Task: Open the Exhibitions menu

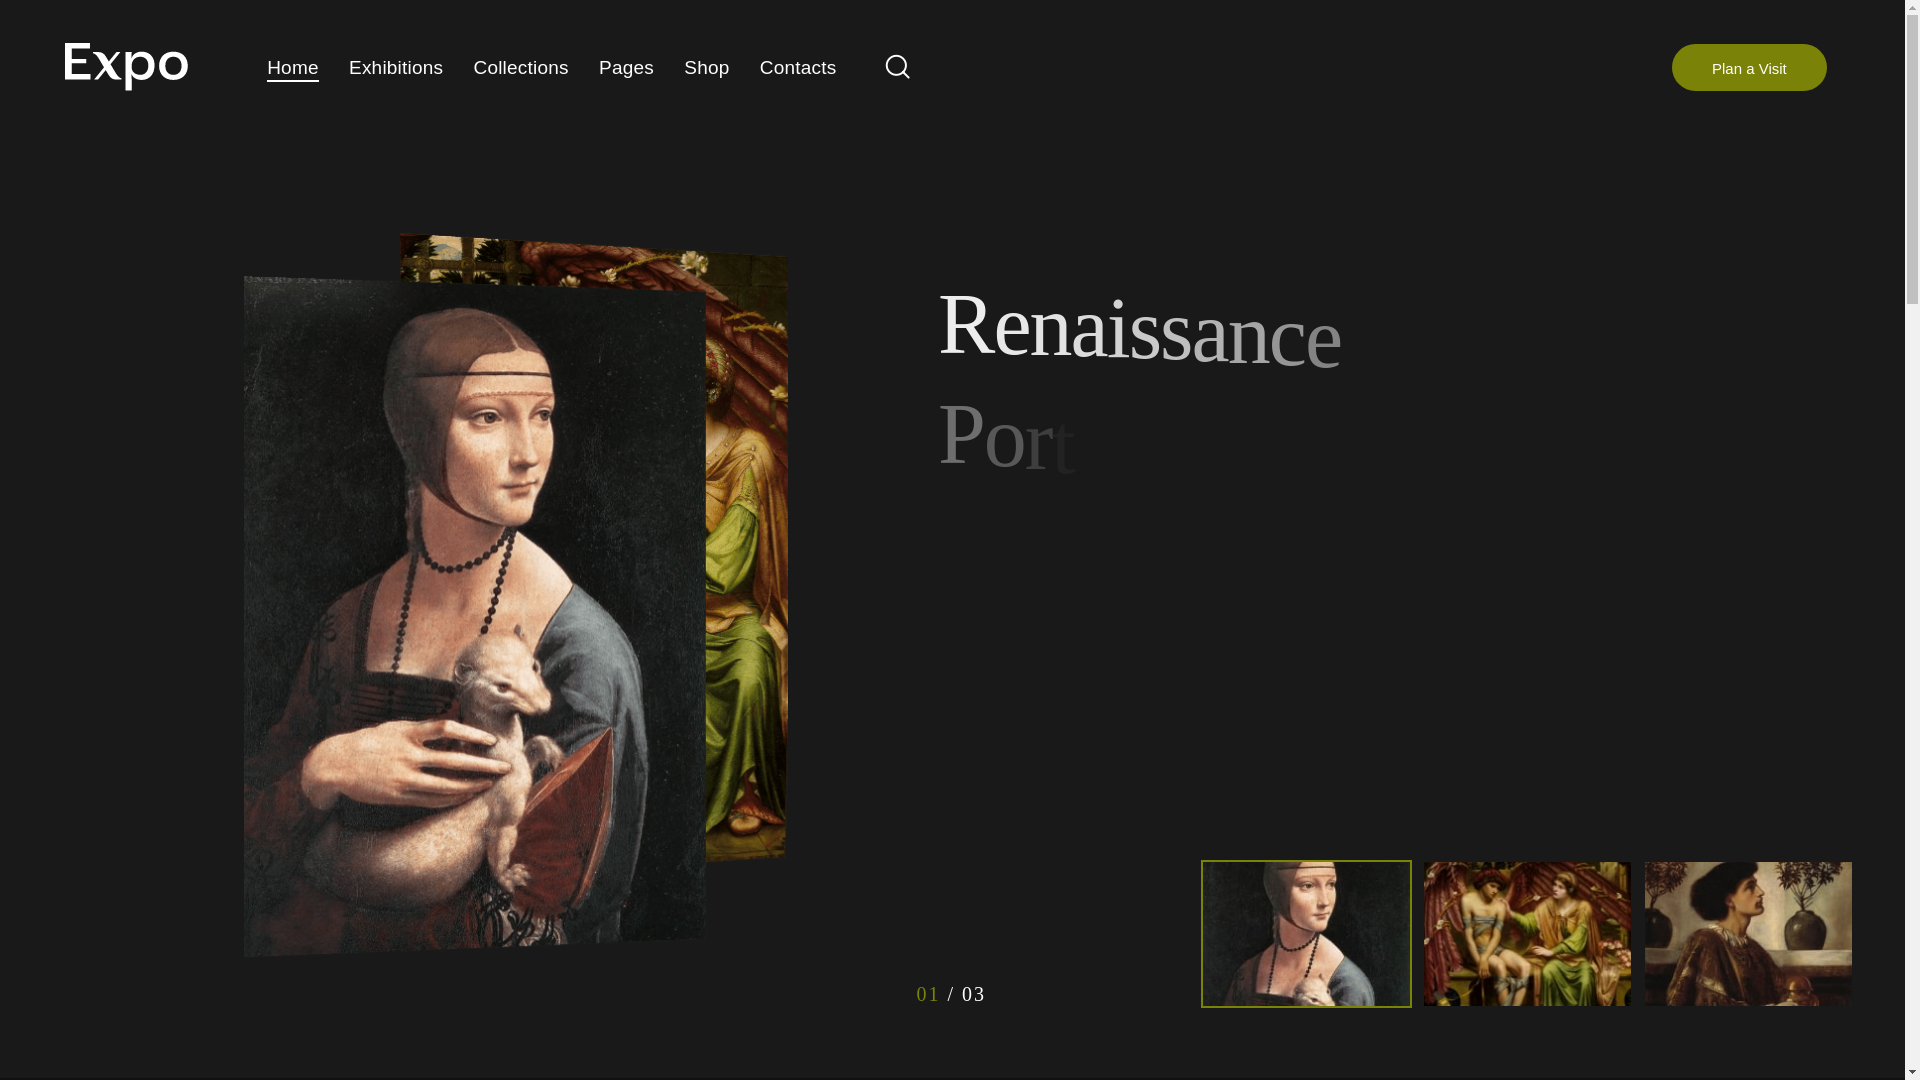Action: 395,68
